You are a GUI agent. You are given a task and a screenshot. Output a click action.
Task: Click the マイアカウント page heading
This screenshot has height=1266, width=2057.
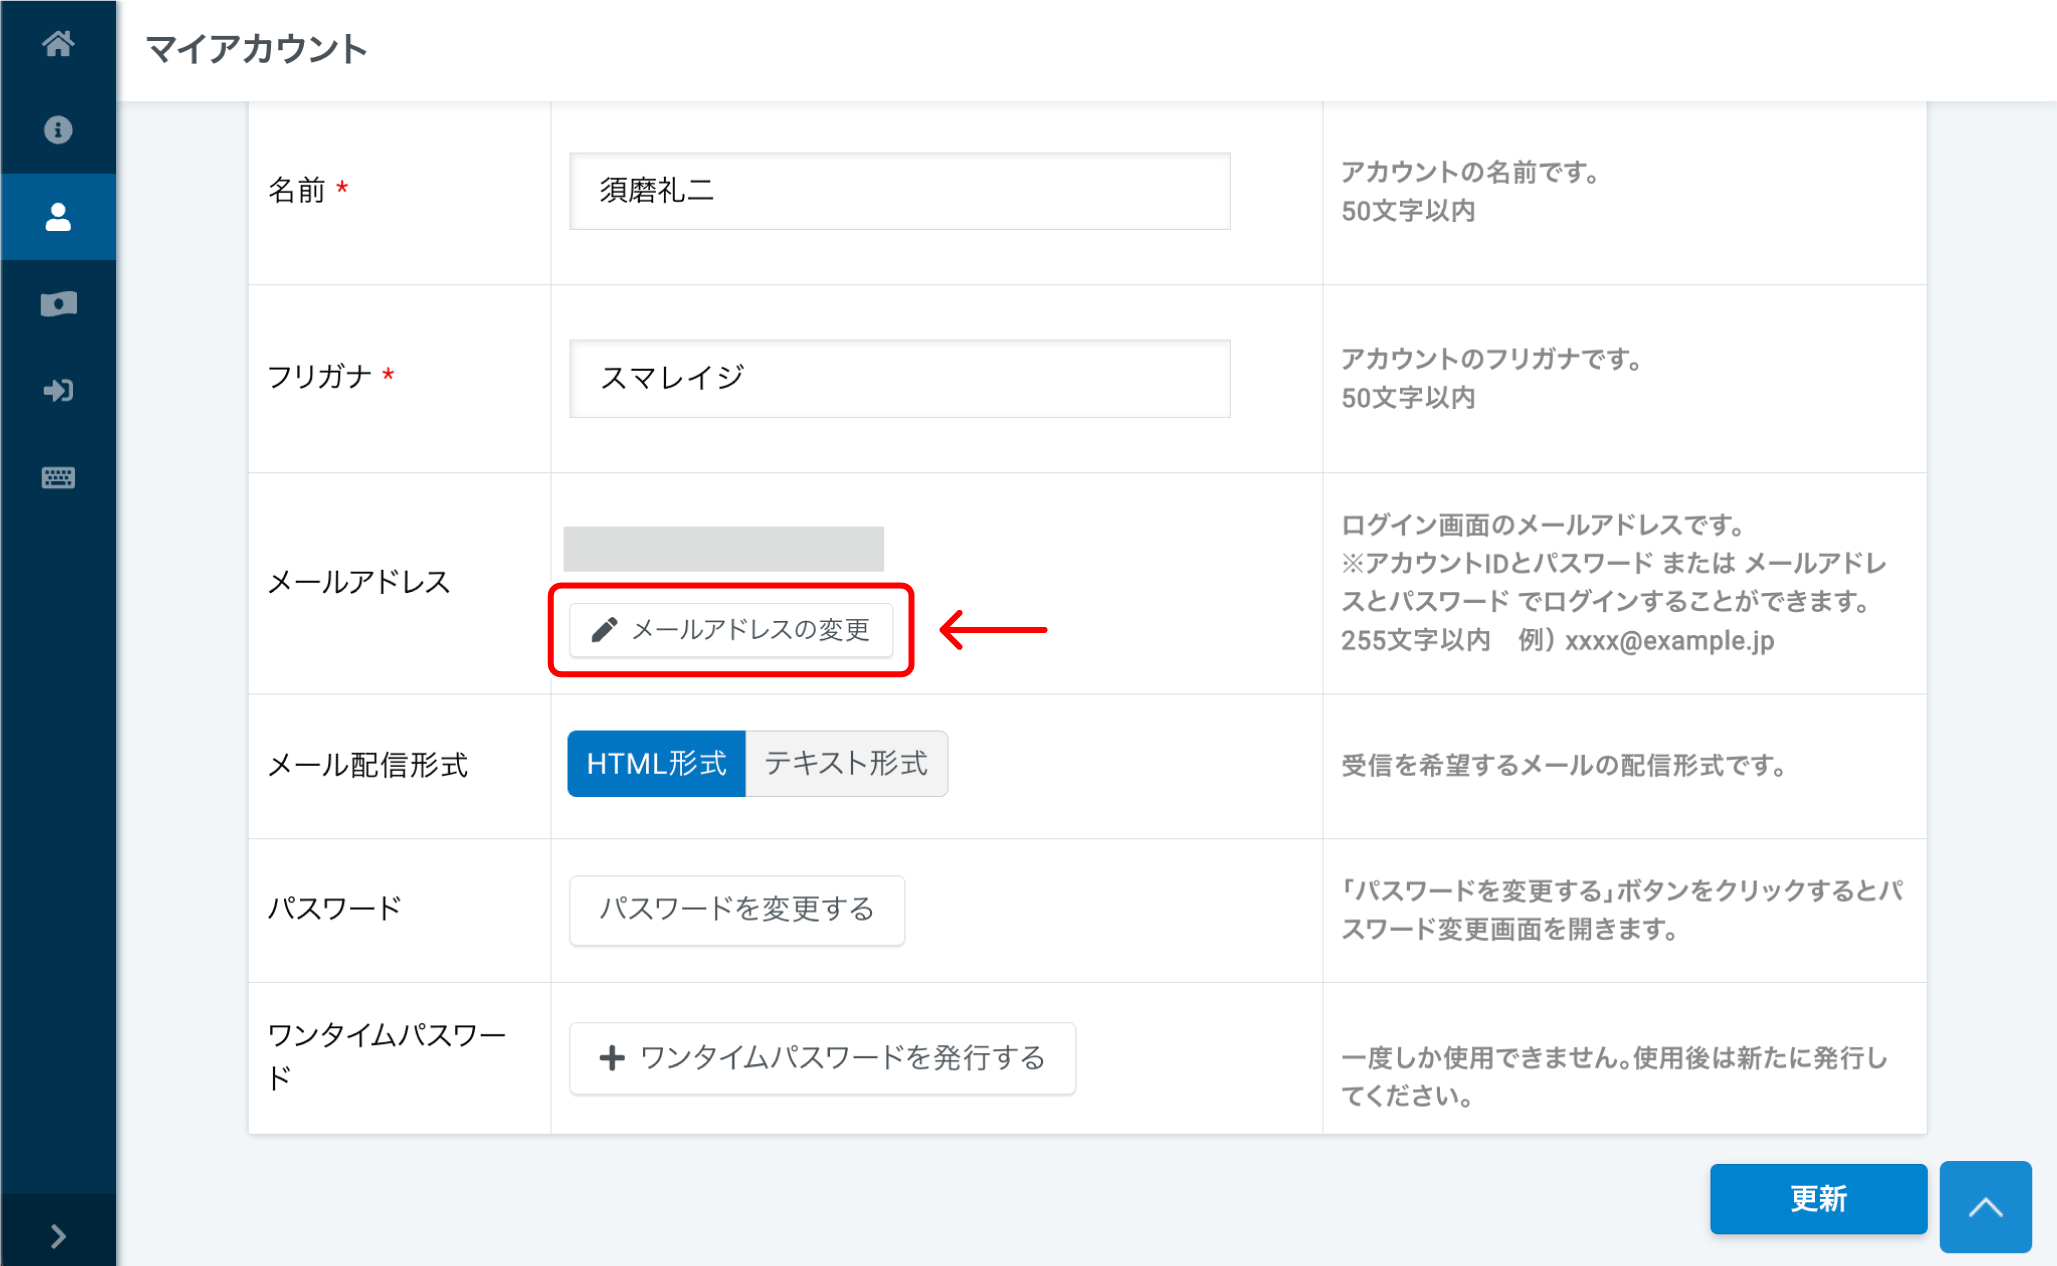coord(257,49)
